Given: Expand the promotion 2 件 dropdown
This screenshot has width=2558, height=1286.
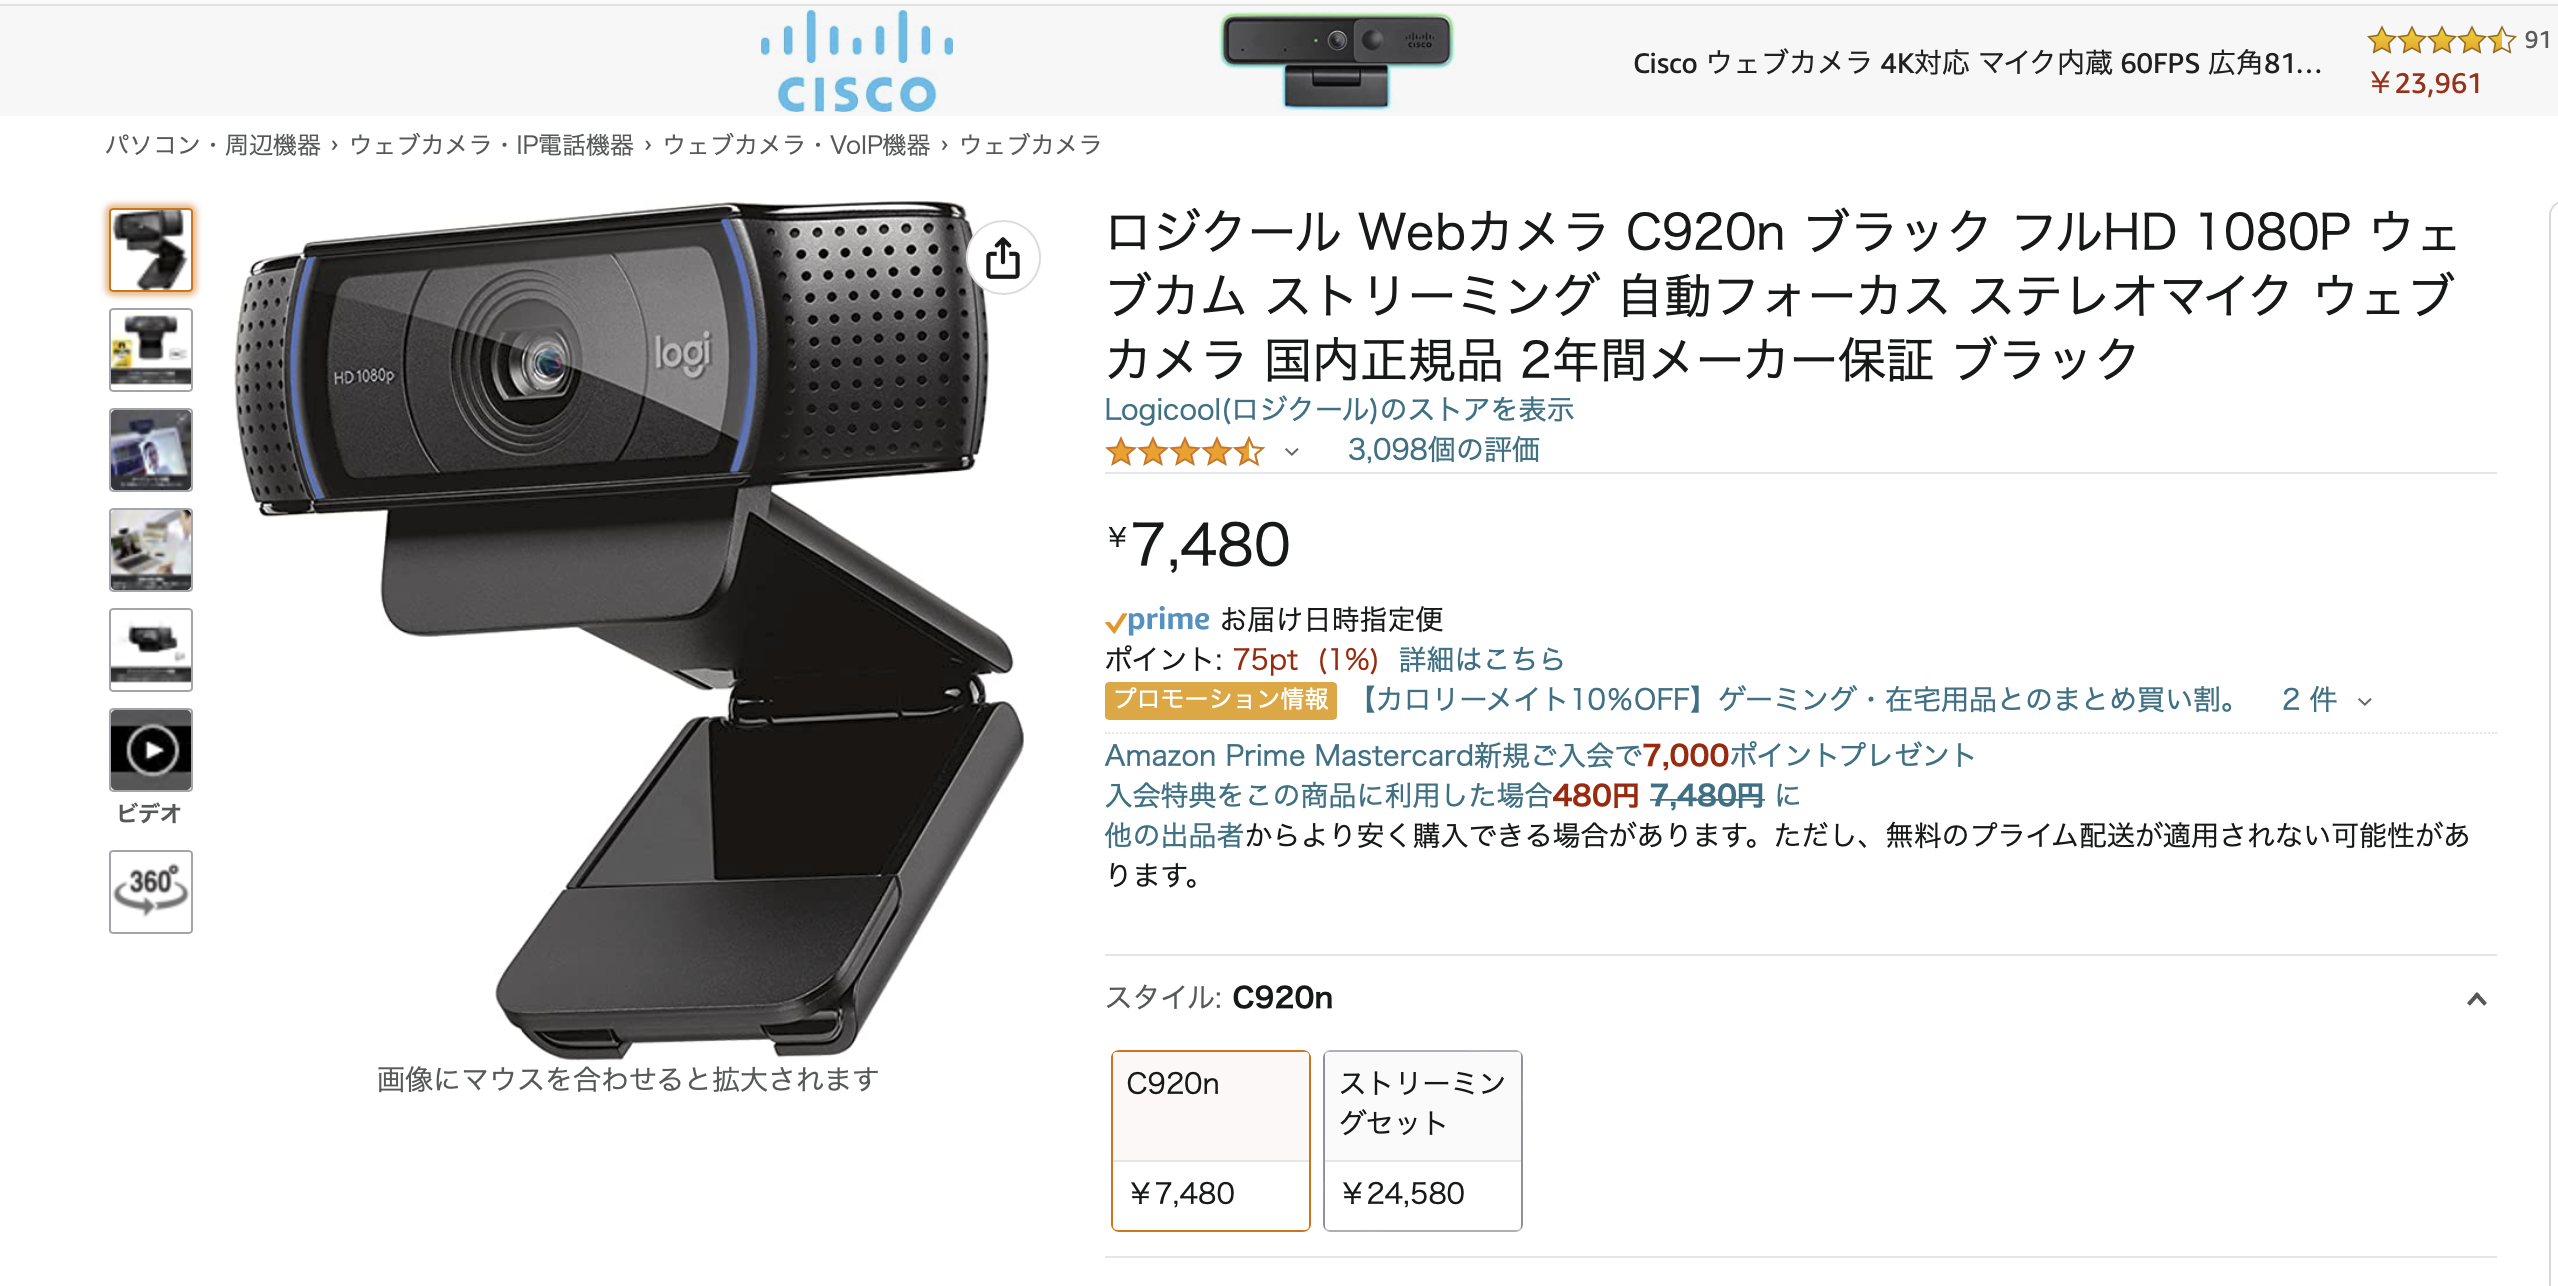Looking at the screenshot, I should (2326, 700).
